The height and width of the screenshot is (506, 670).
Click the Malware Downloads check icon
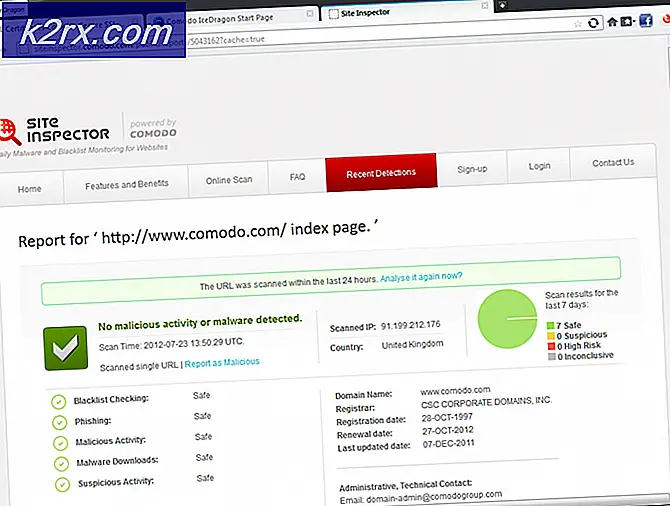(x=61, y=463)
